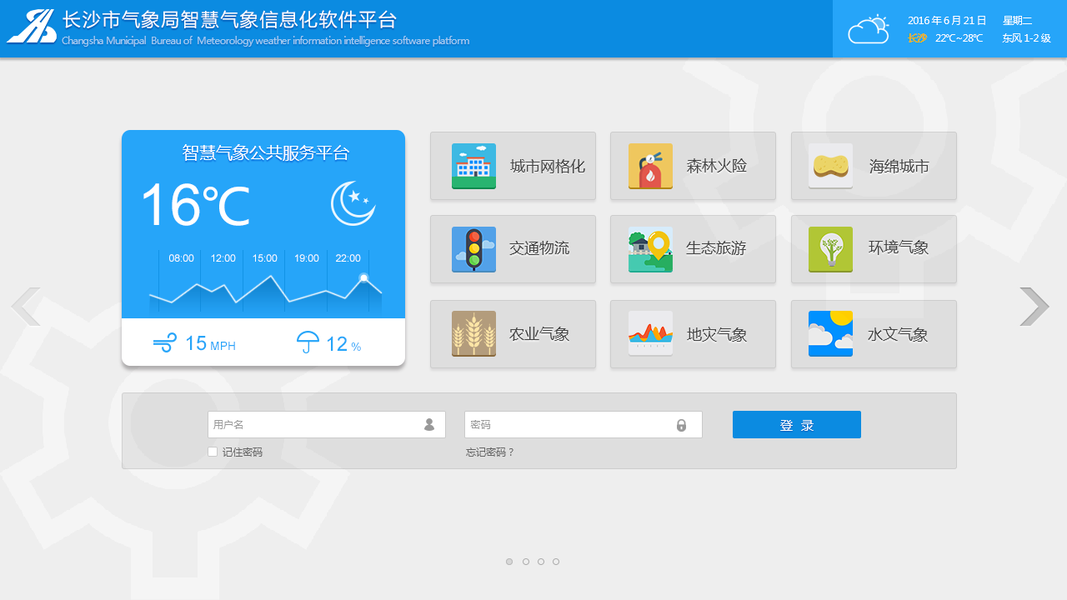Click the 星期二 weekday text
This screenshot has width=1067, height=600.
1017,20
